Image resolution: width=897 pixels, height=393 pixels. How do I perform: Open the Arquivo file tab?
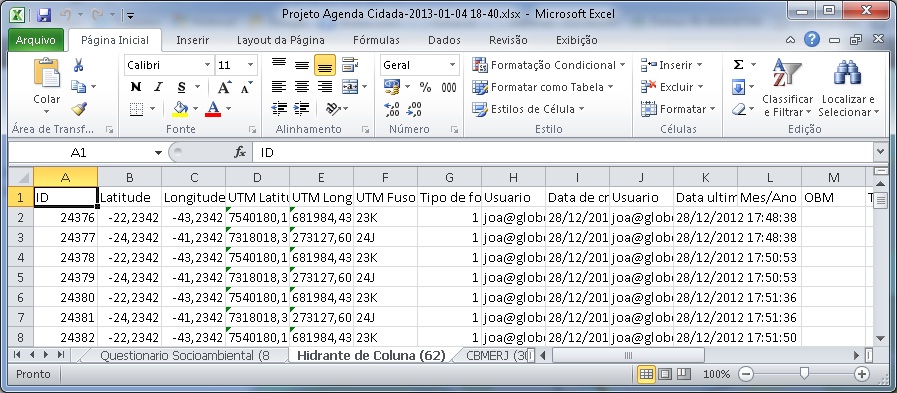tap(35, 40)
